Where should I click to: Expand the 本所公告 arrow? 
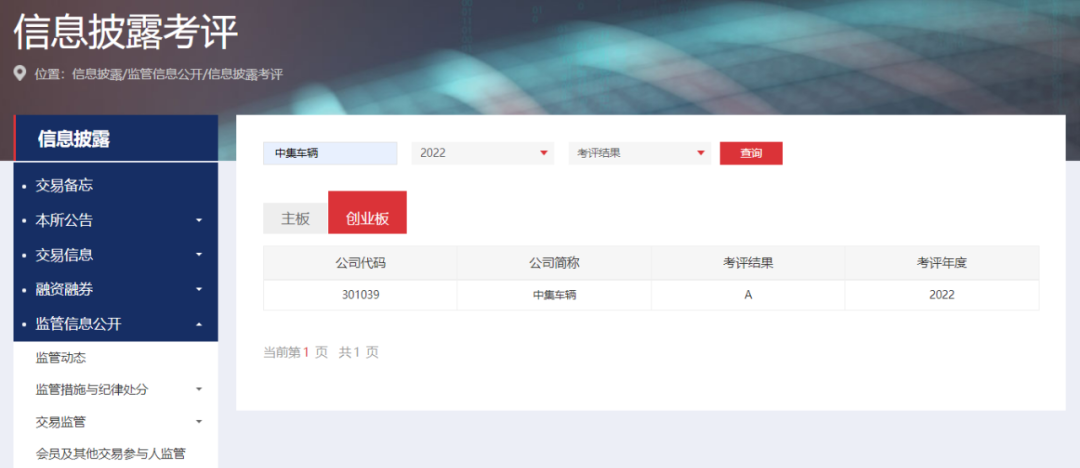coord(199,221)
